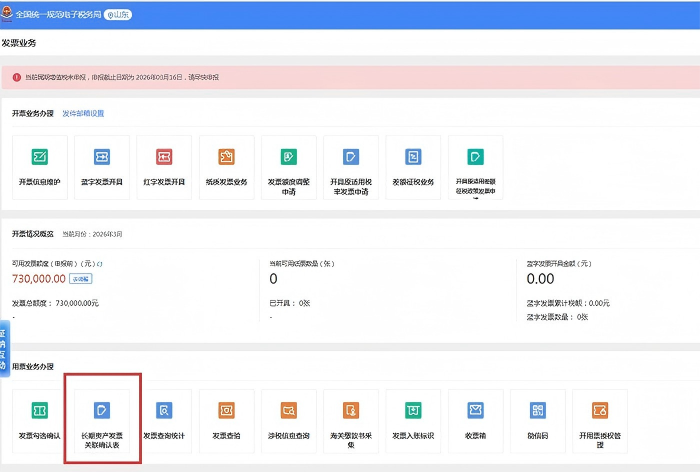Open 红字发票开具 red invoice tile
700x472 pixels.
pos(164,167)
